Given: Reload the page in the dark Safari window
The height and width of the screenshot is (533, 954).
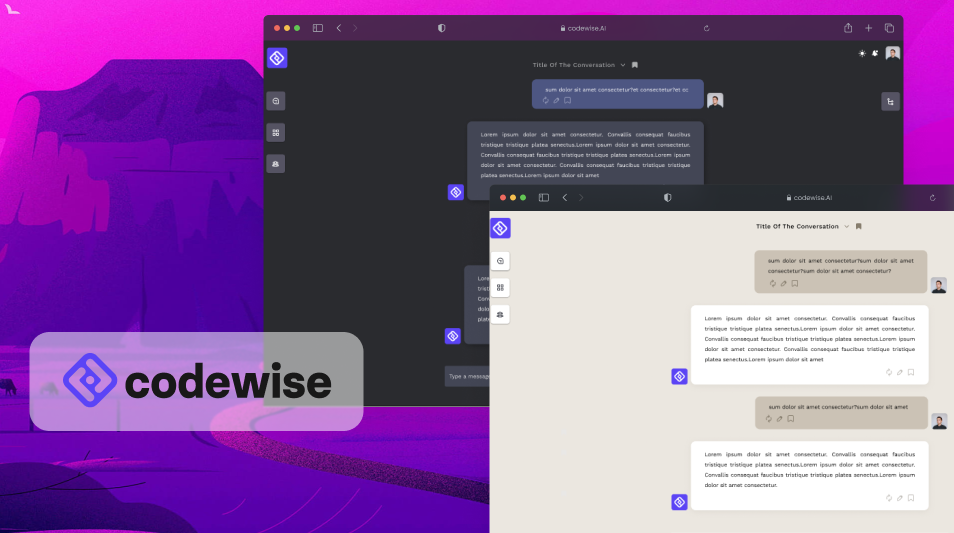Looking at the screenshot, I should point(706,28).
